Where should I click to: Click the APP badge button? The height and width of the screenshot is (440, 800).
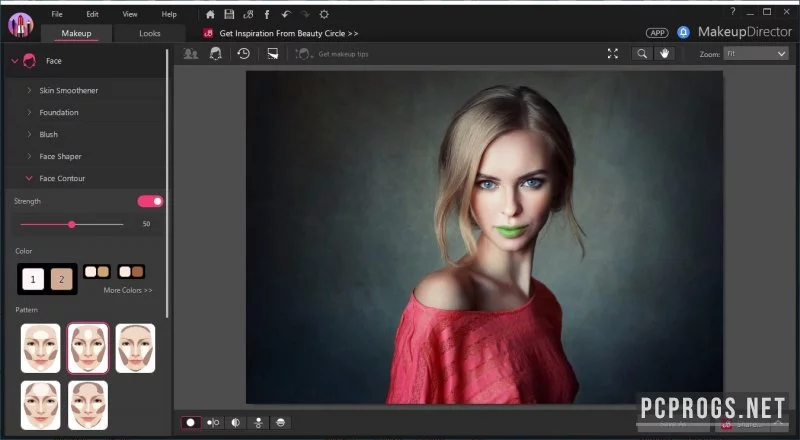pos(657,33)
